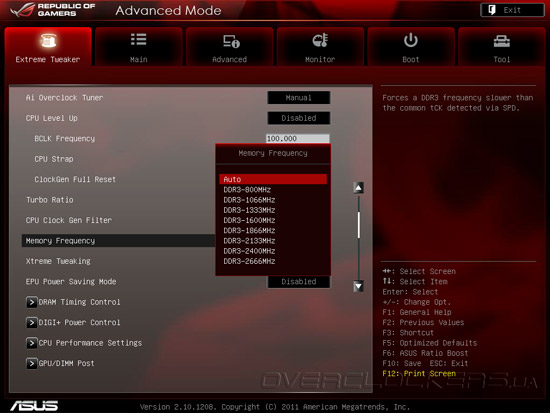The height and width of the screenshot is (413, 550).
Task: Open the Tool tab icon
Action: pyautogui.click(x=502, y=41)
